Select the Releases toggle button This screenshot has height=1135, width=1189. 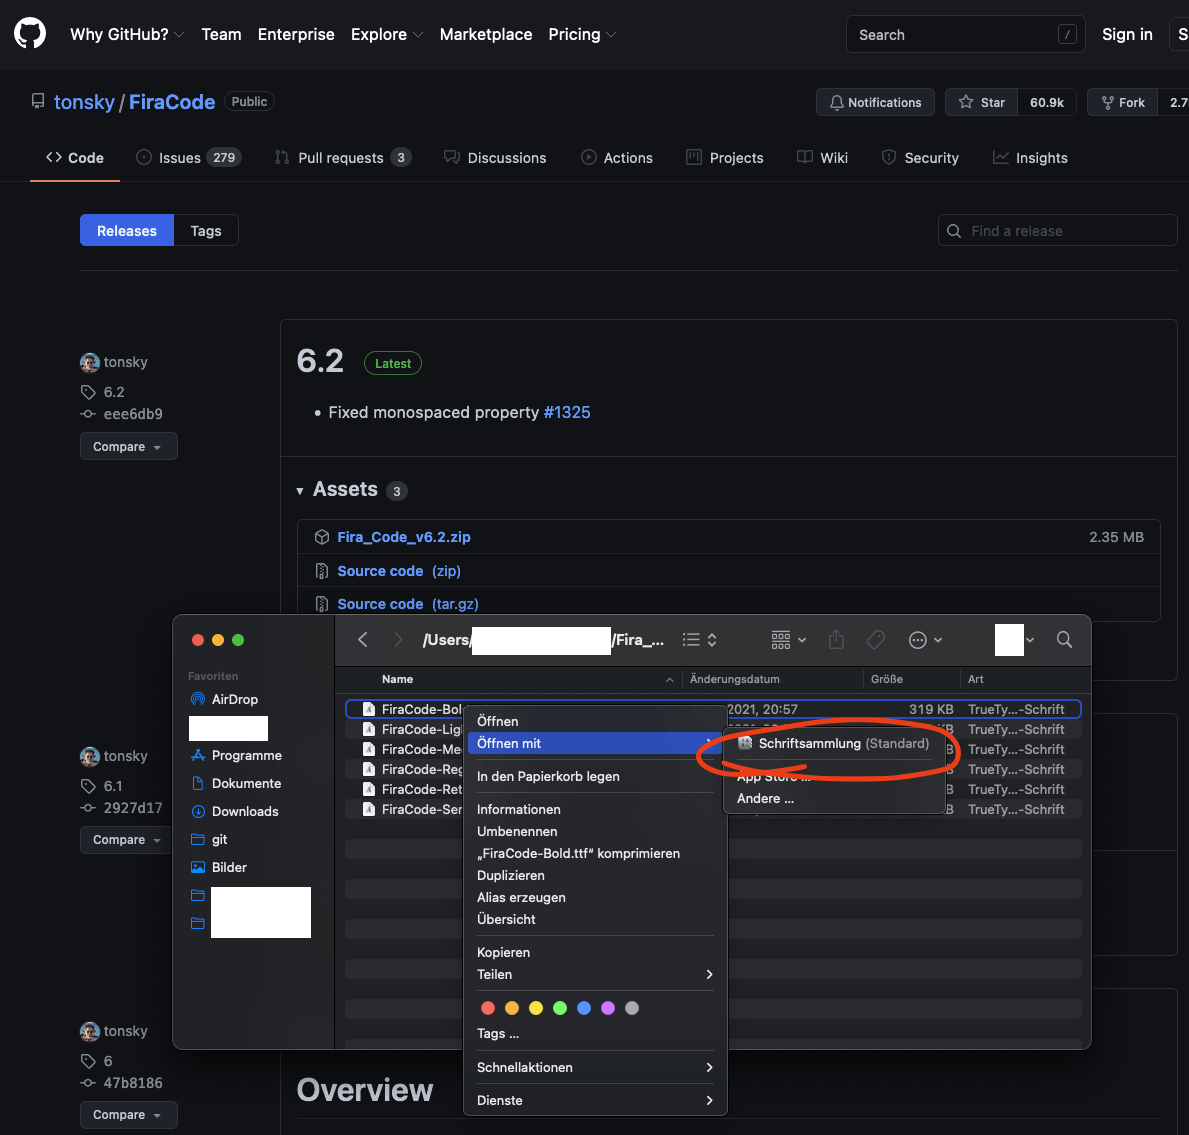pyautogui.click(x=127, y=231)
